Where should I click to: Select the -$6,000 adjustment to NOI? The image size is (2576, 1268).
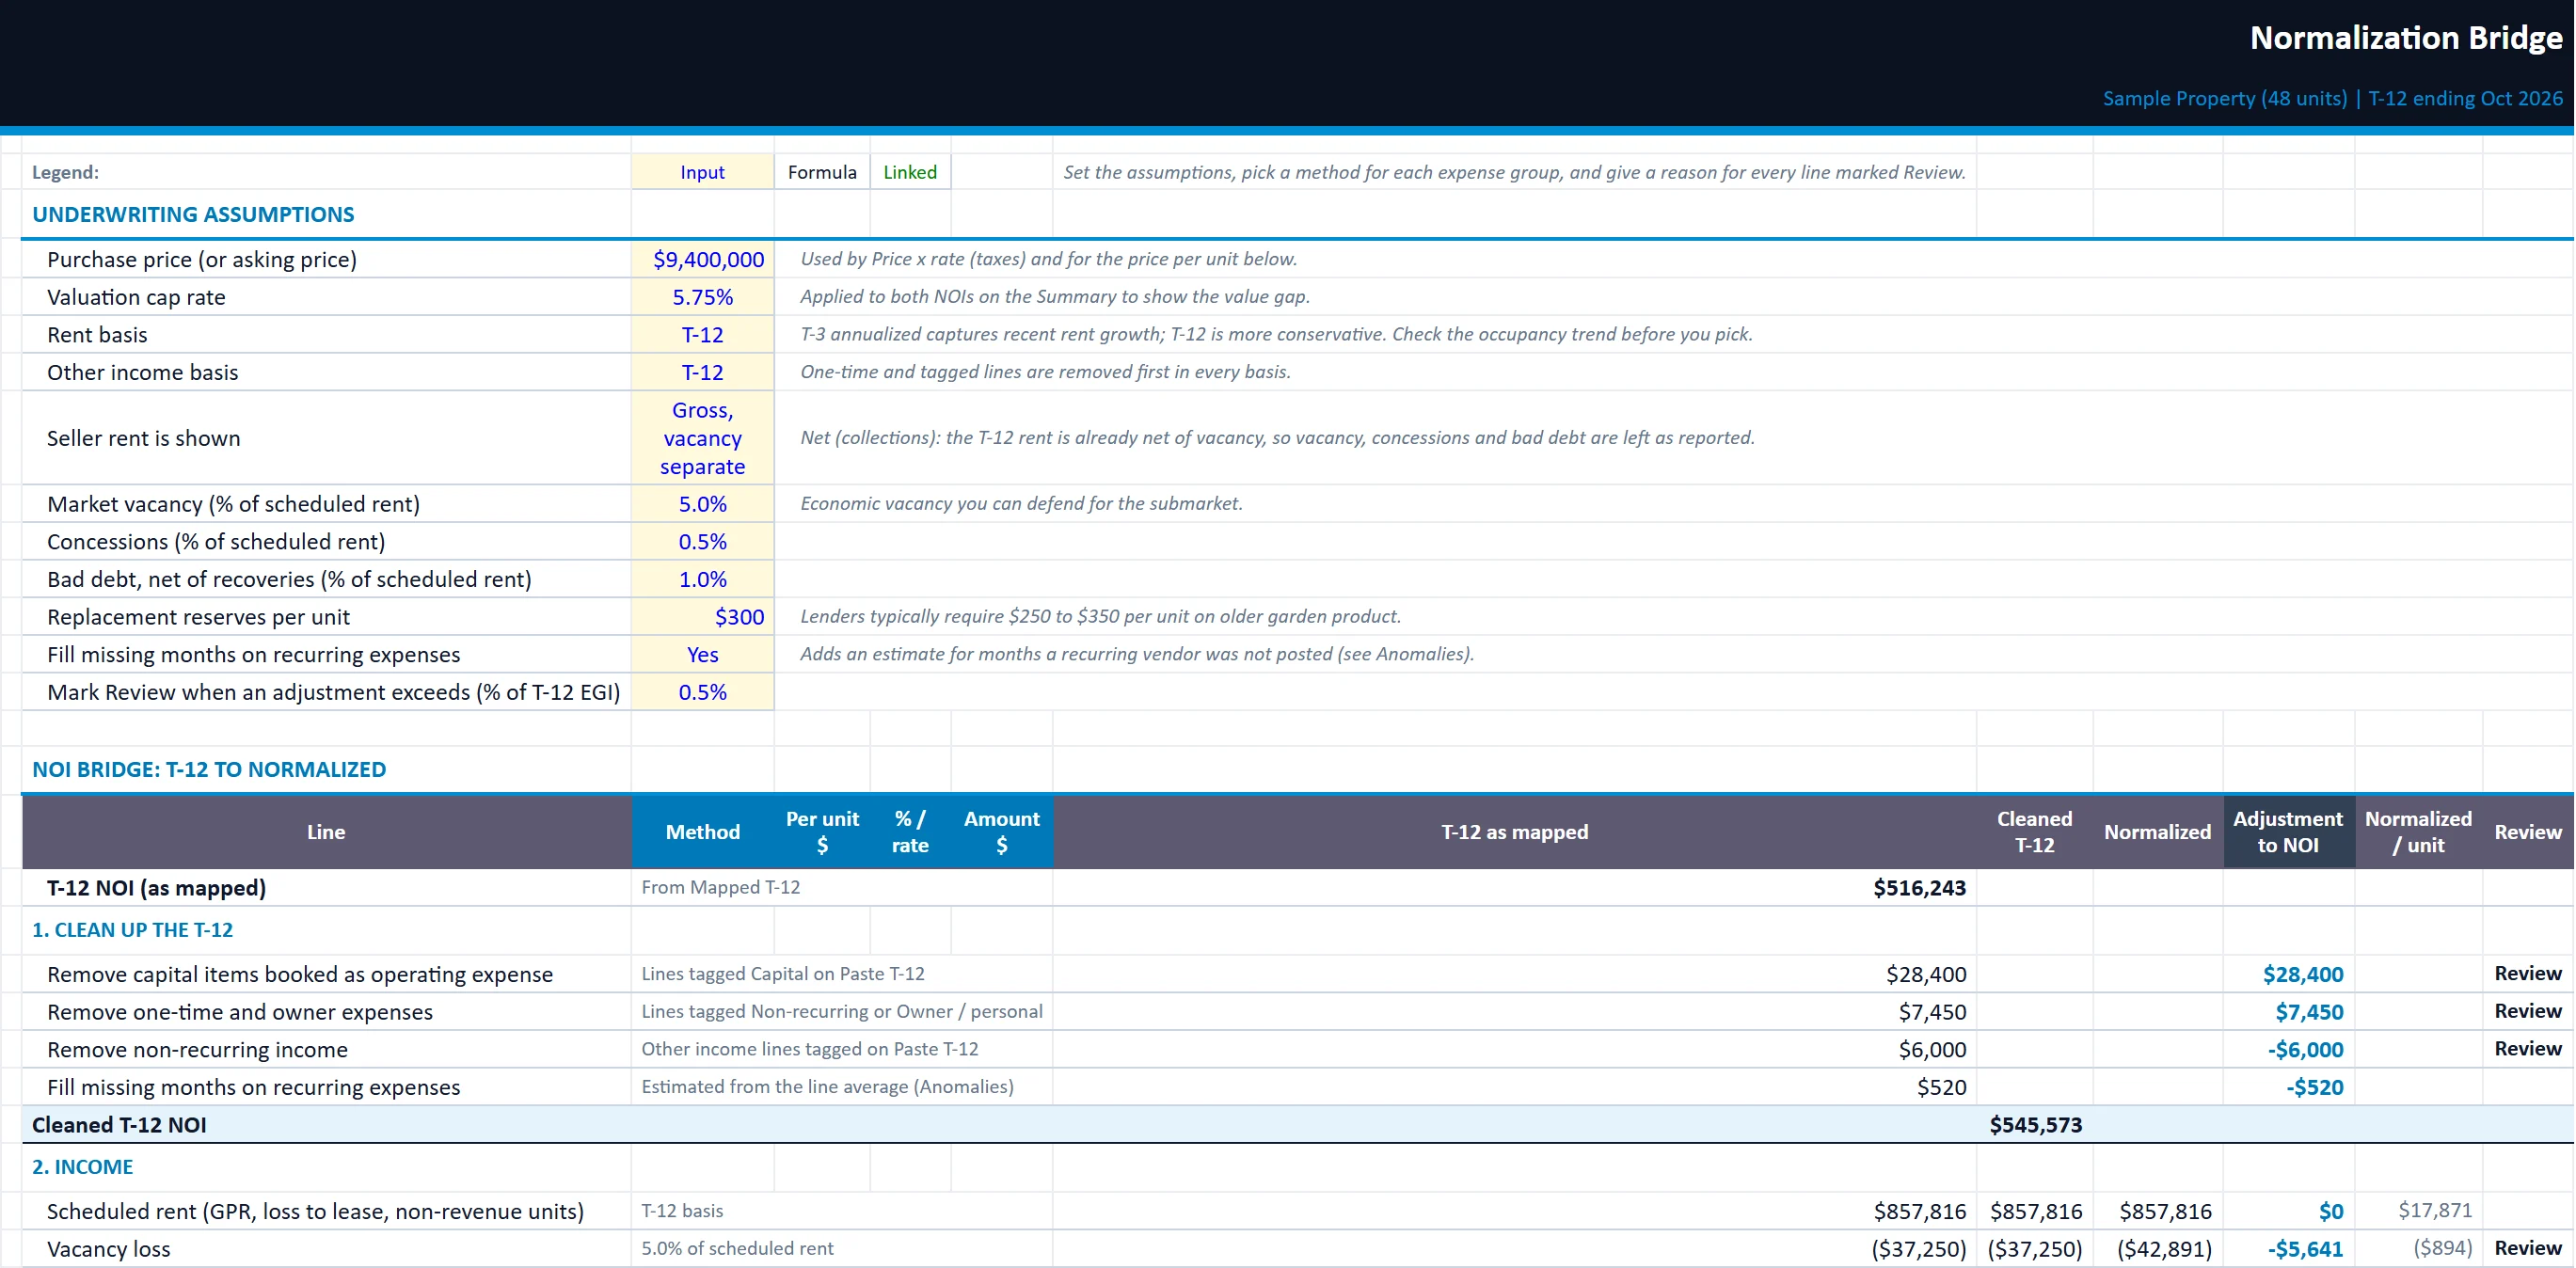(2305, 1049)
